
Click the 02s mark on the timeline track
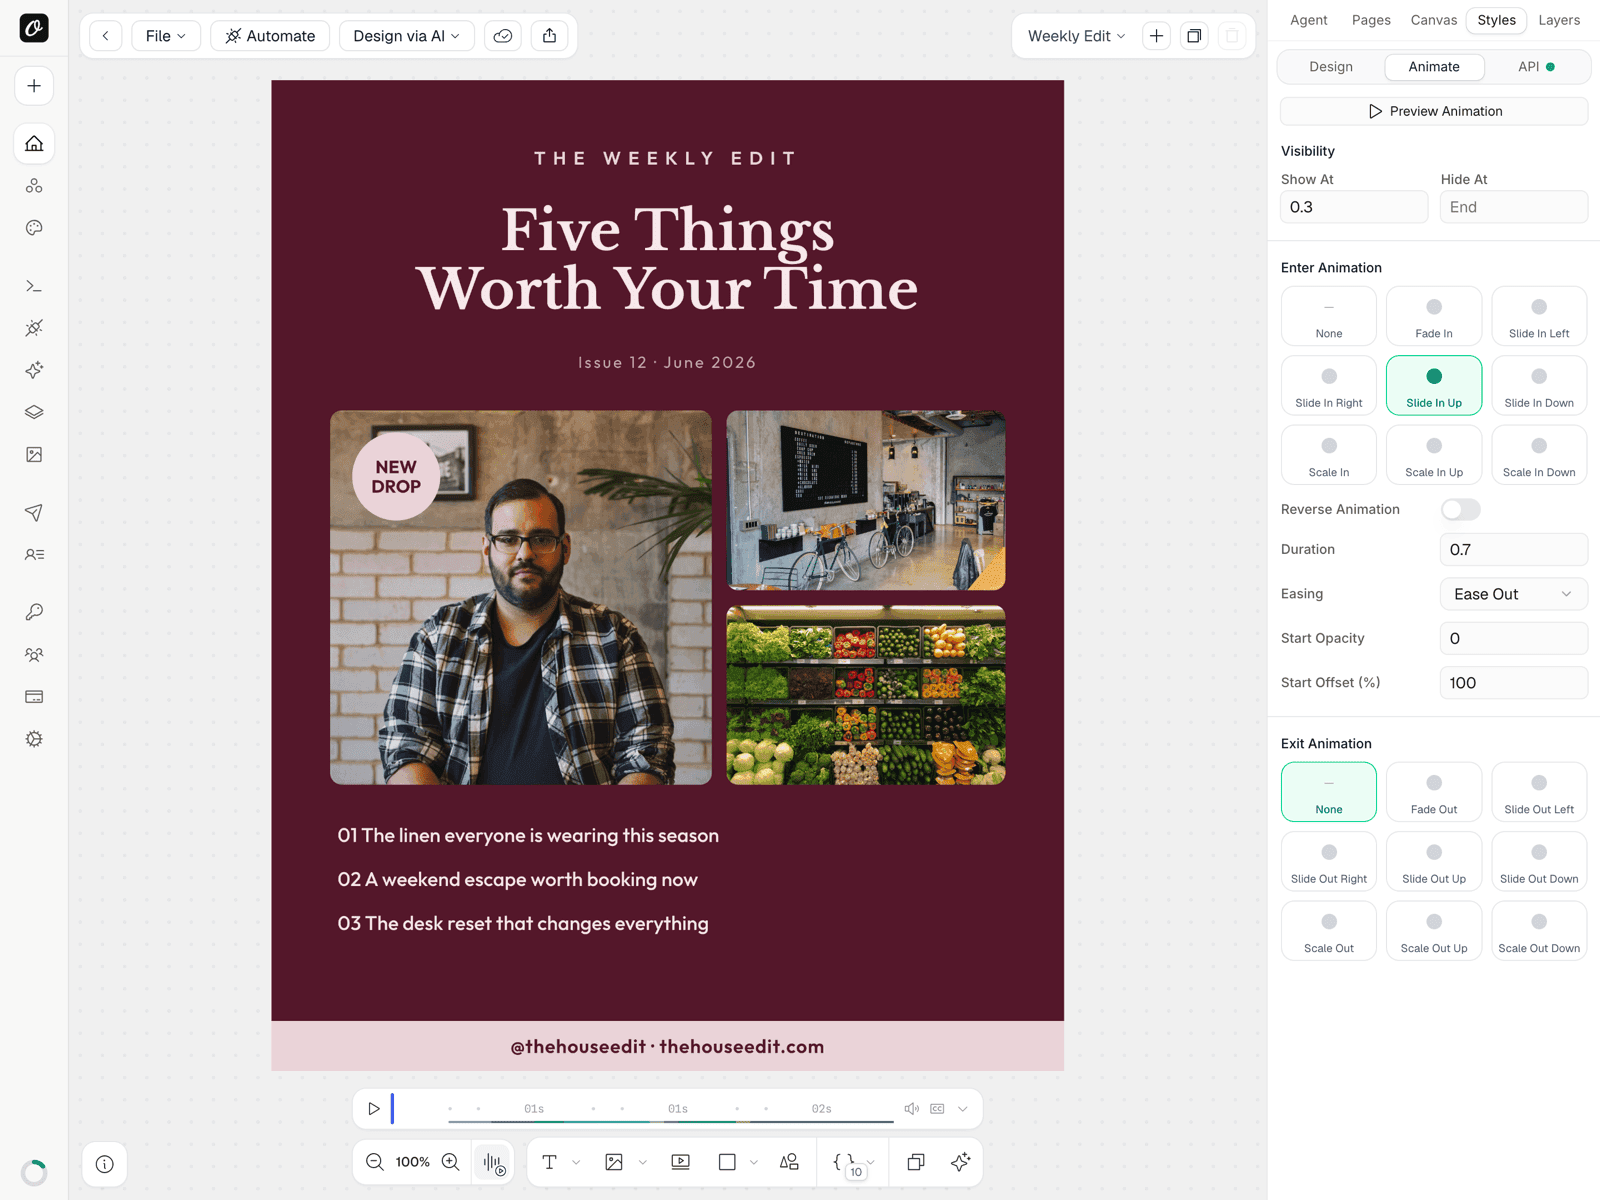(x=822, y=1109)
